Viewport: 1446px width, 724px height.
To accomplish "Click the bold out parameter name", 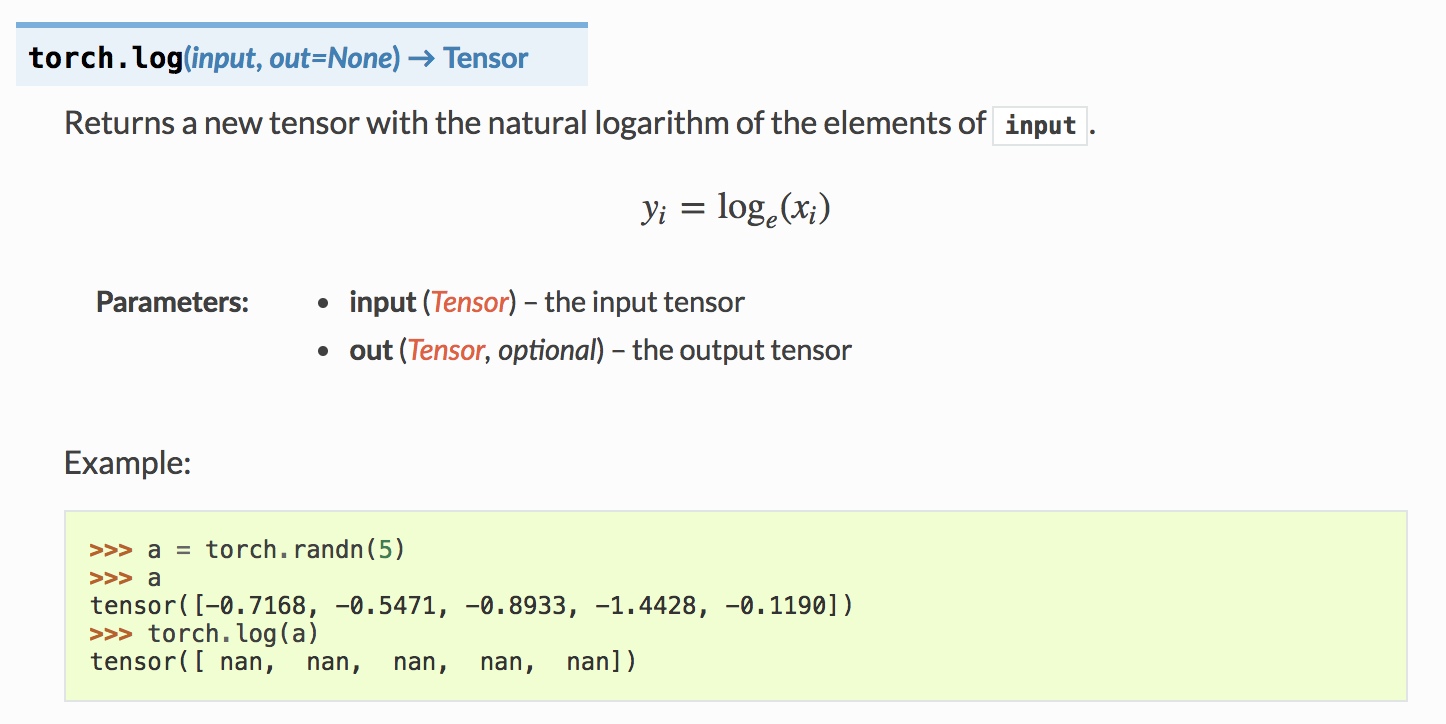I will tap(371, 350).
